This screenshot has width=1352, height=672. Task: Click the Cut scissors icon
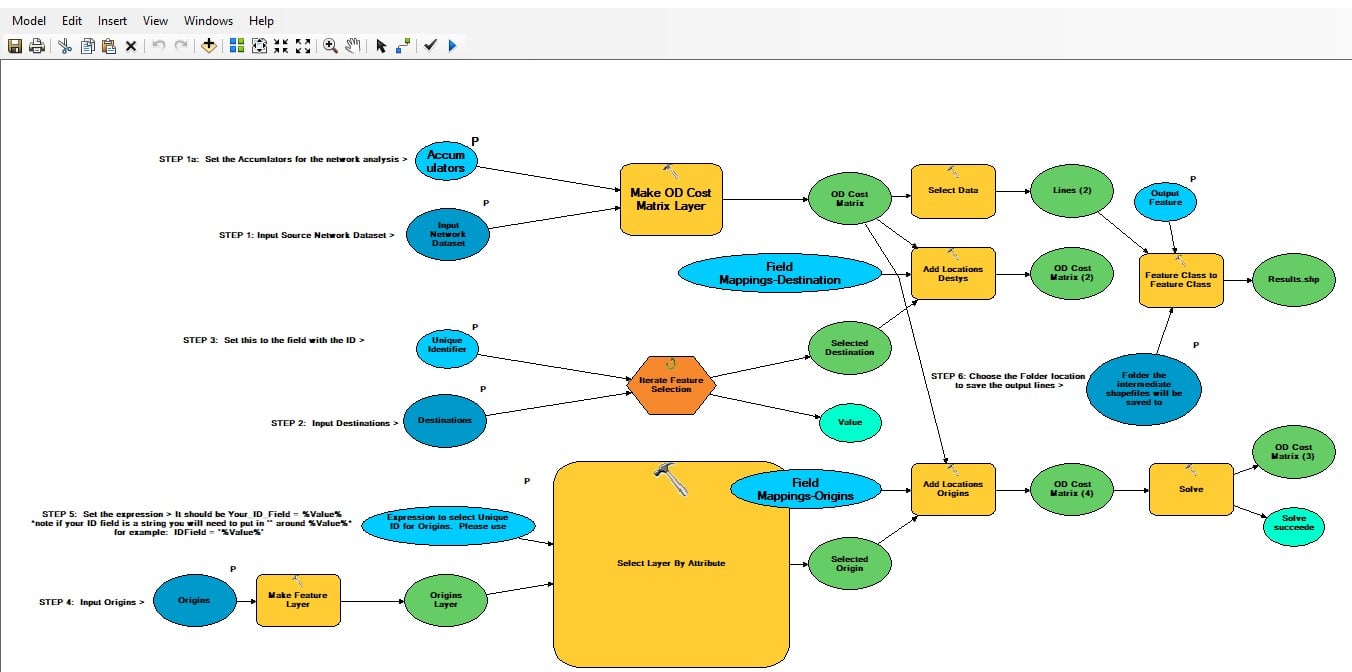[x=65, y=46]
